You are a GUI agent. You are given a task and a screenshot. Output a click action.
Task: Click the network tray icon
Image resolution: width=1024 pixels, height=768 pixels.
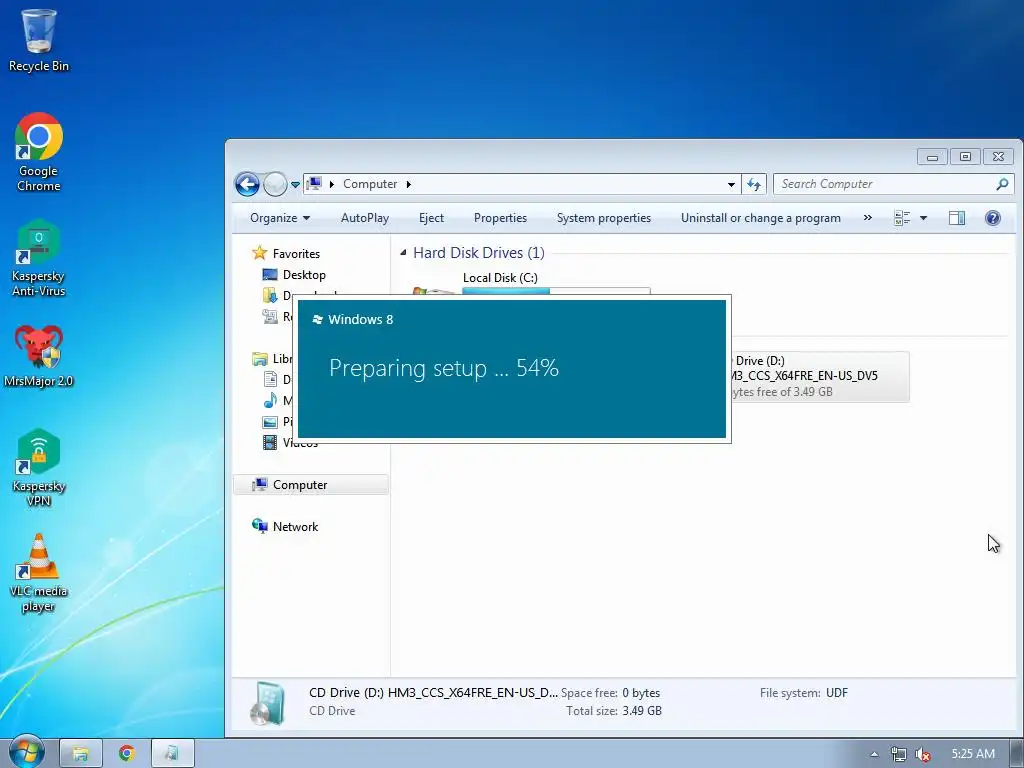pos(899,754)
